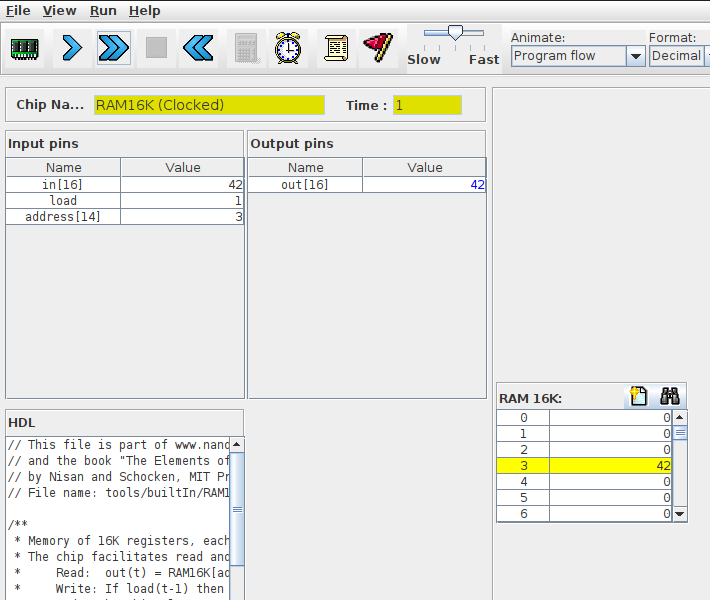The height and width of the screenshot is (600, 710).
Task: Click the fast forward Run button
Action: point(114,47)
